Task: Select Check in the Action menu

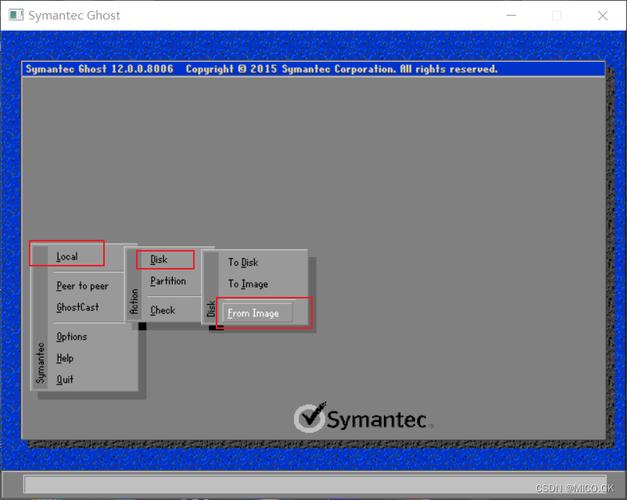Action: [x=163, y=310]
